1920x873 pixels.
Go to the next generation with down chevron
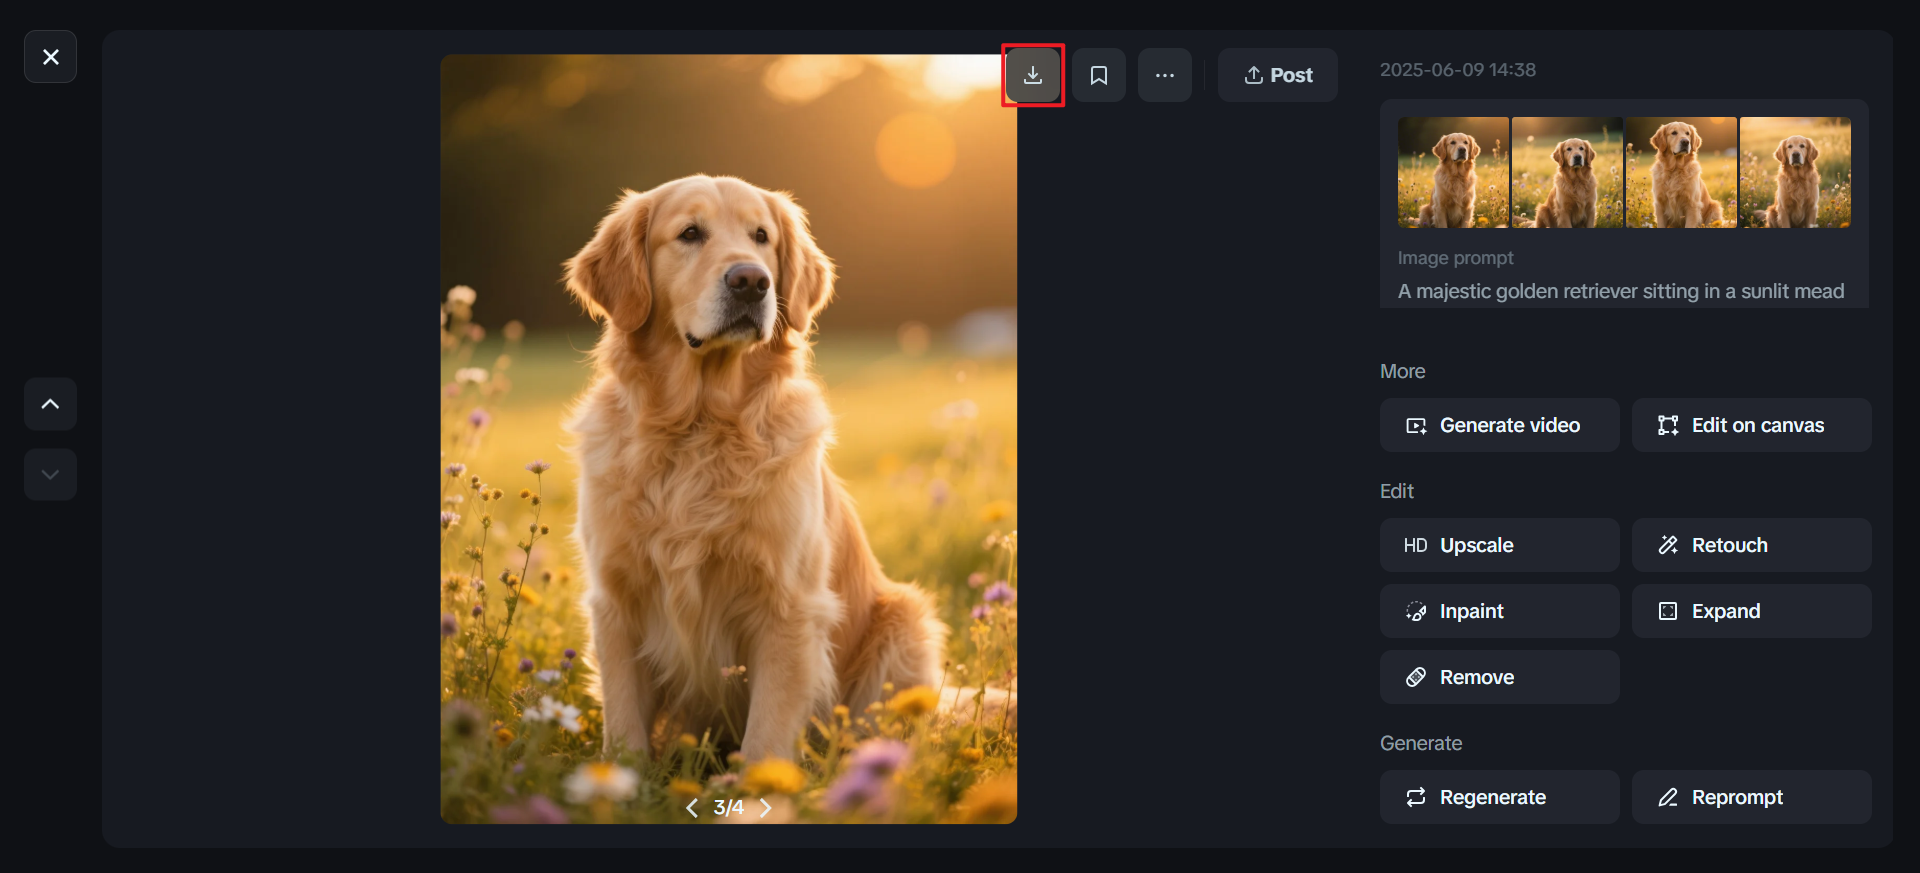point(50,474)
